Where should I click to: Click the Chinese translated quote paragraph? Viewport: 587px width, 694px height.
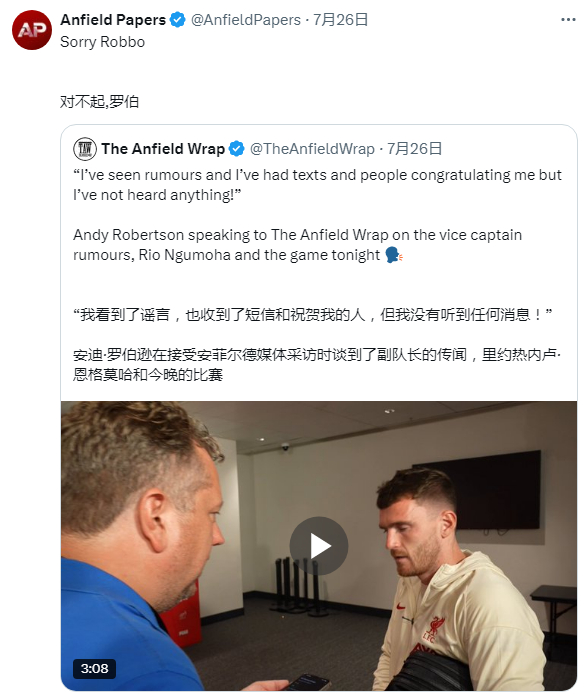312,315
